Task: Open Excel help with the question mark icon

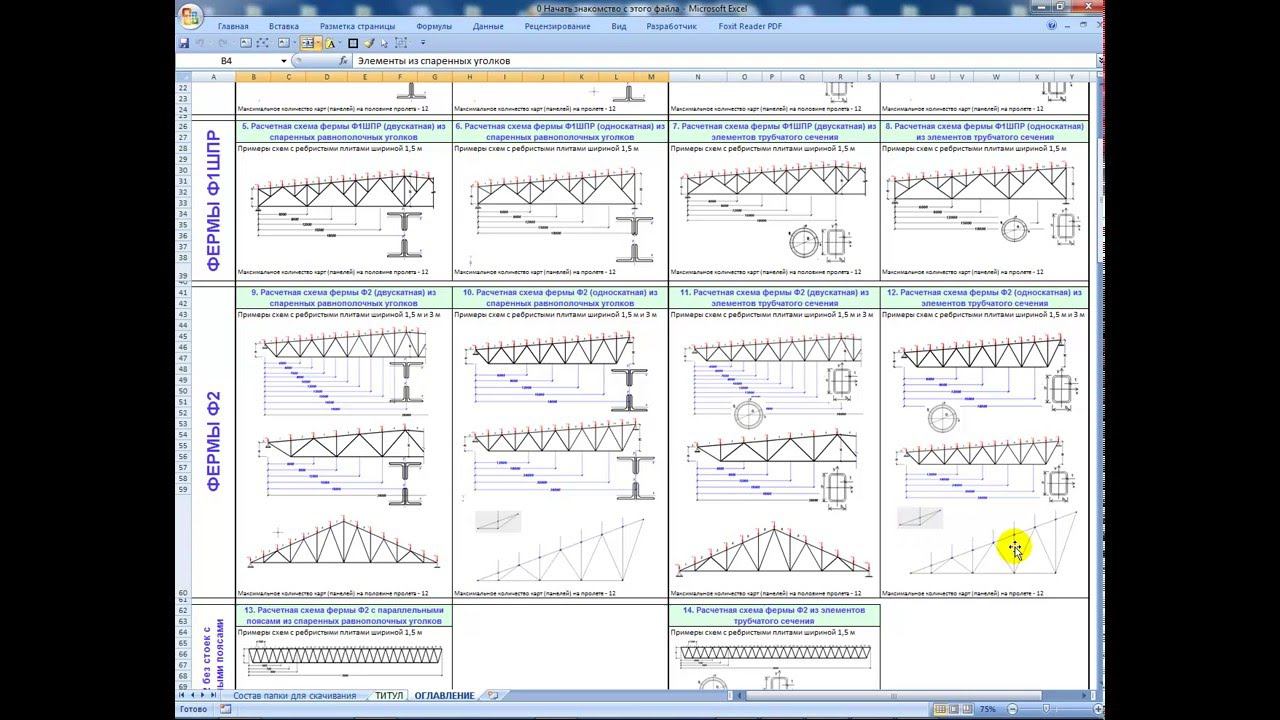Action: [1054, 26]
